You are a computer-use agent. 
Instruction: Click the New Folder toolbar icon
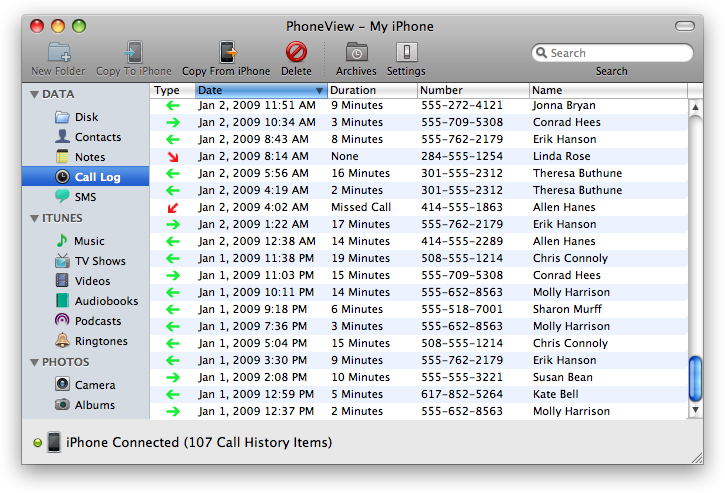point(59,52)
